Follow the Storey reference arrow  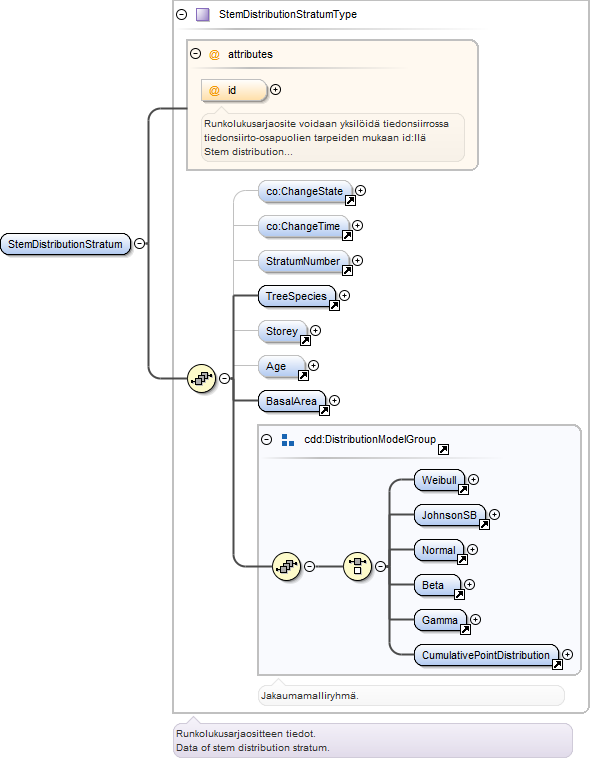coord(305,340)
